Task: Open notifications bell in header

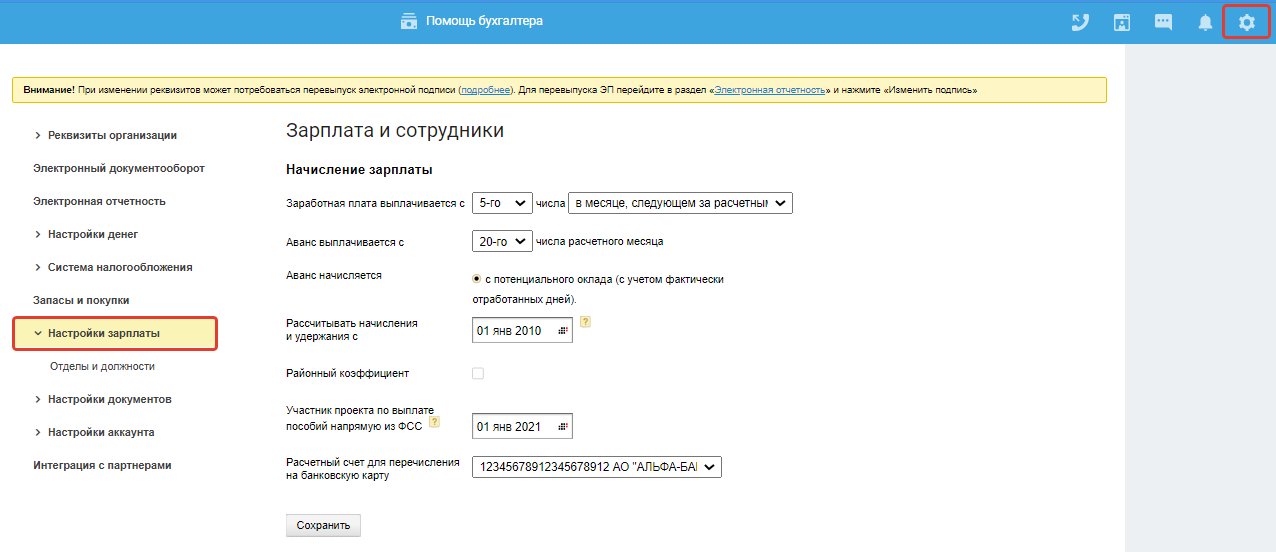Action: (x=1205, y=22)
